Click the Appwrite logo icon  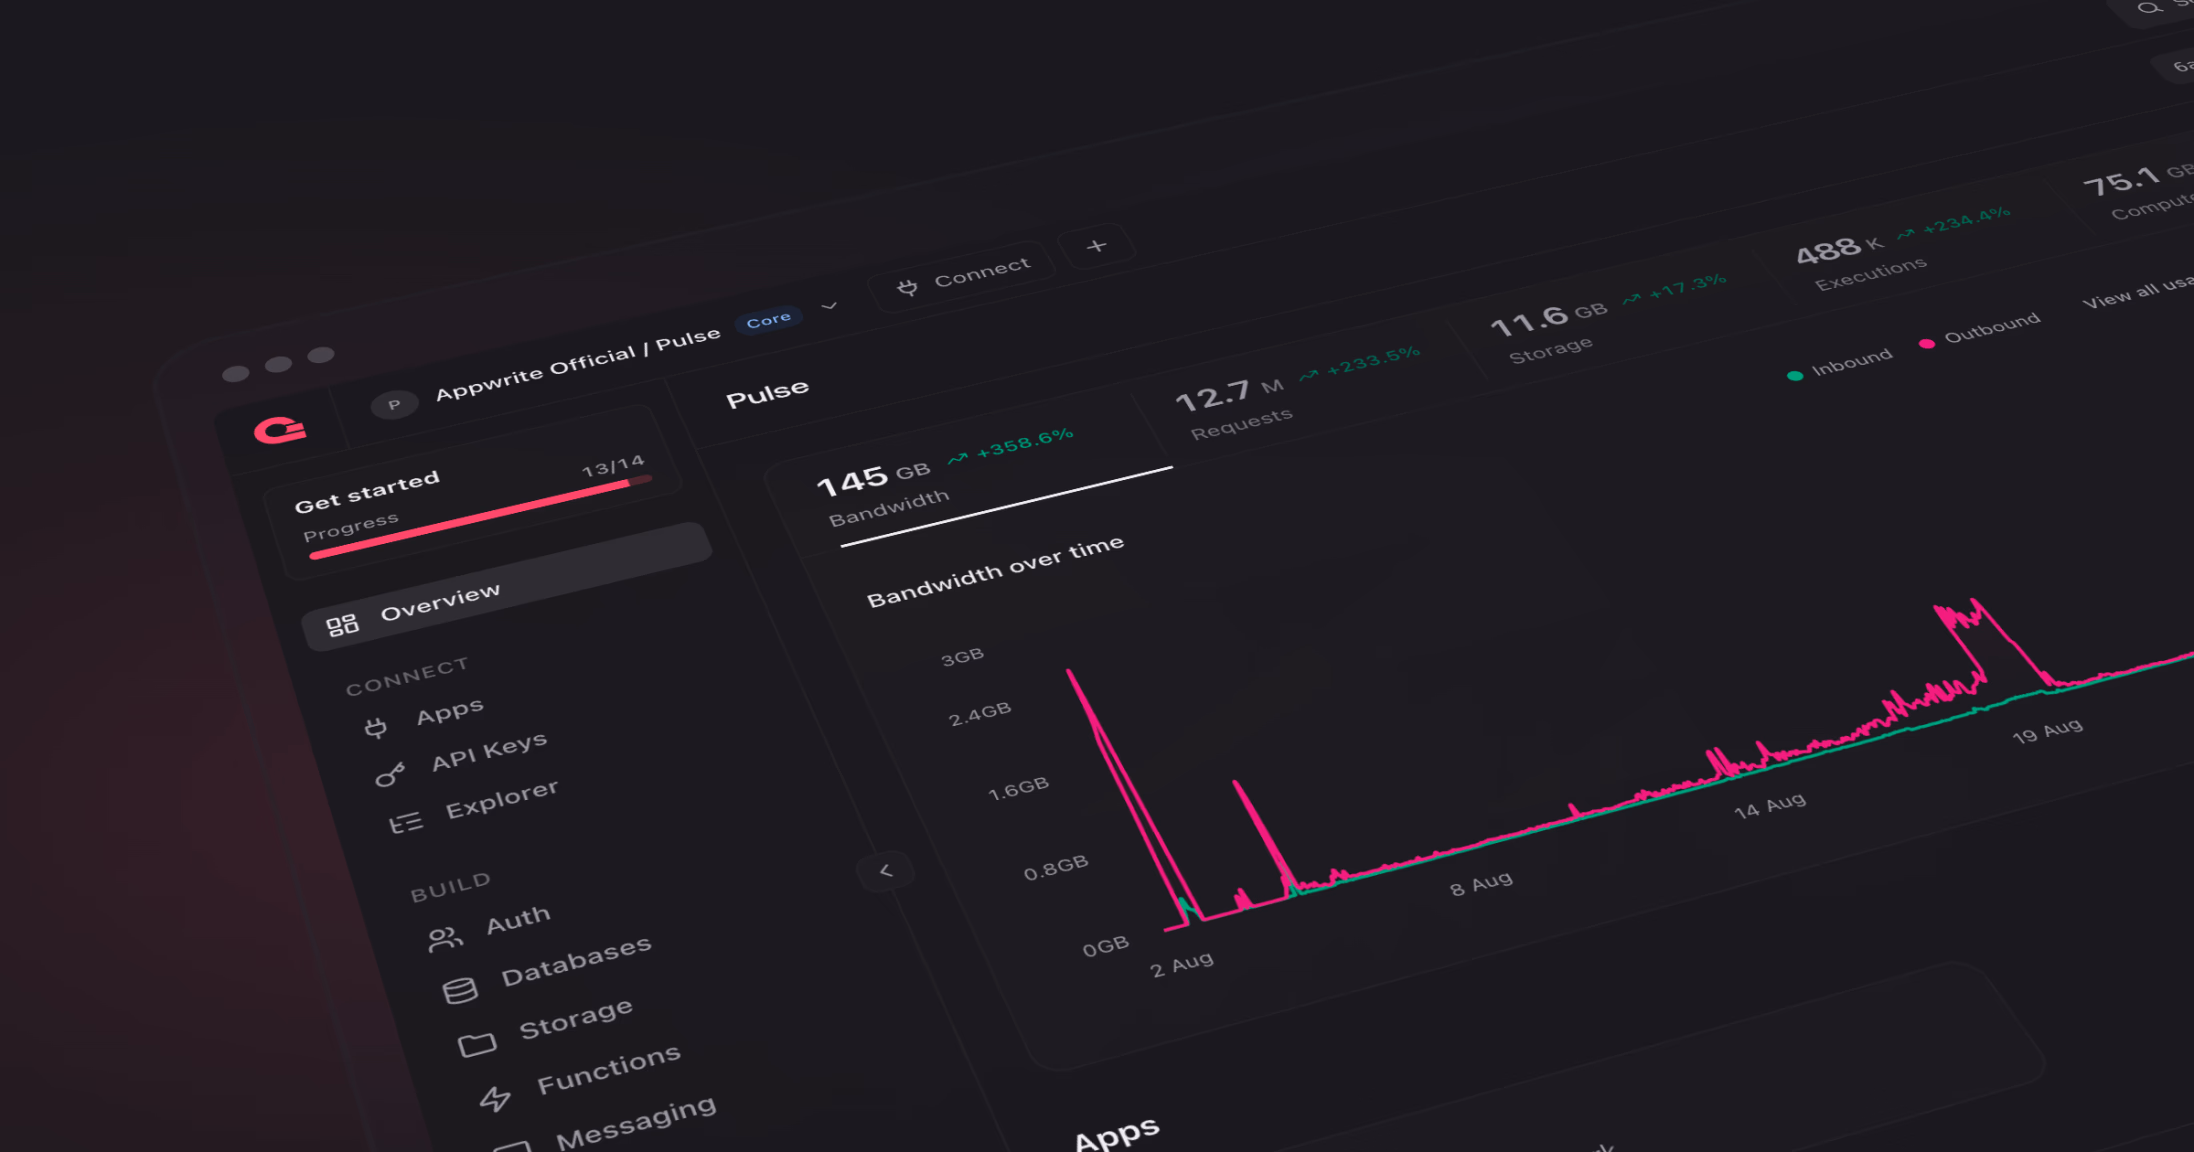pyautogui.click(x=280, y=430)
